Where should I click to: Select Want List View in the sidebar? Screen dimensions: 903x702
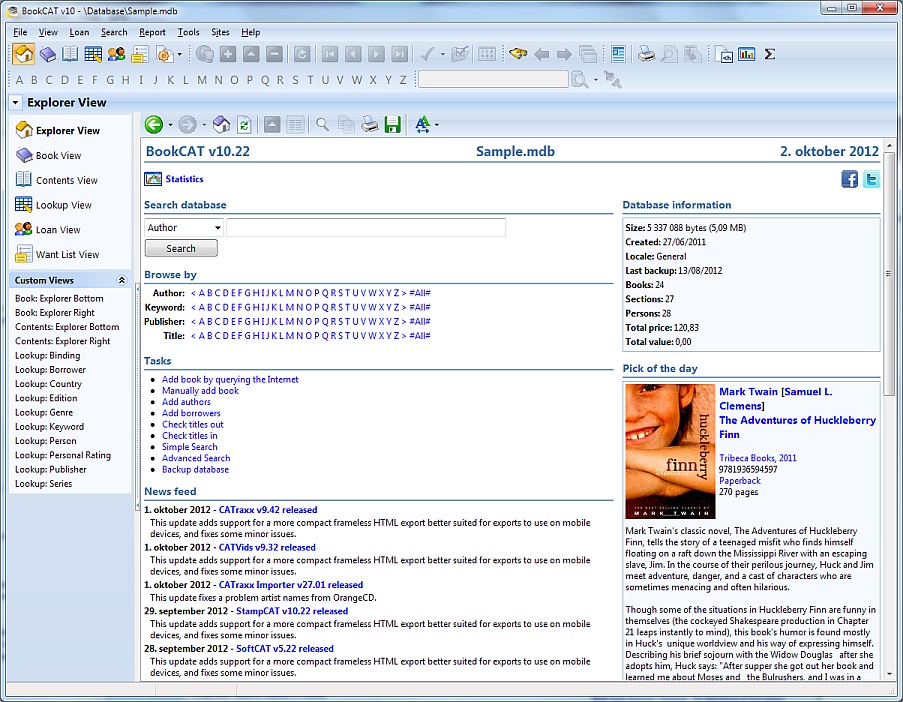click(x=57, y=255)
